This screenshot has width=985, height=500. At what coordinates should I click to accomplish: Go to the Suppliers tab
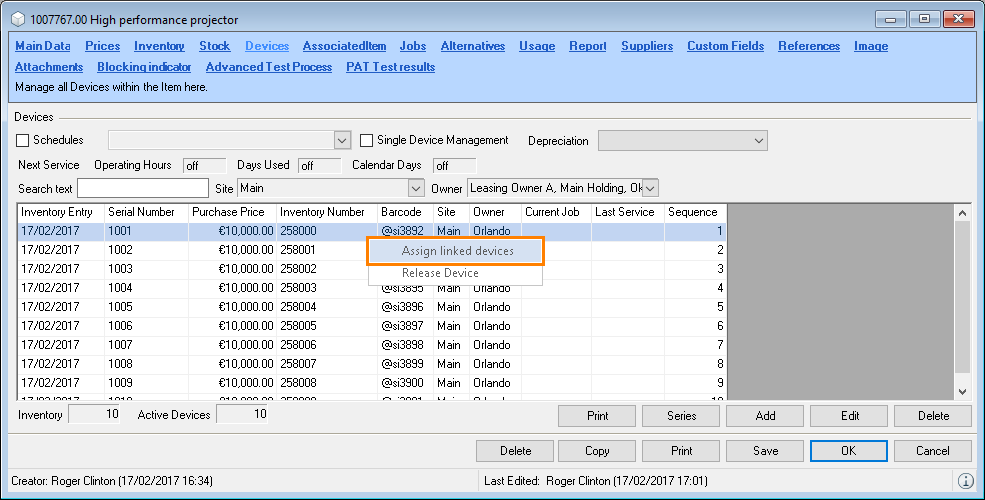click(x=646, y=46)
